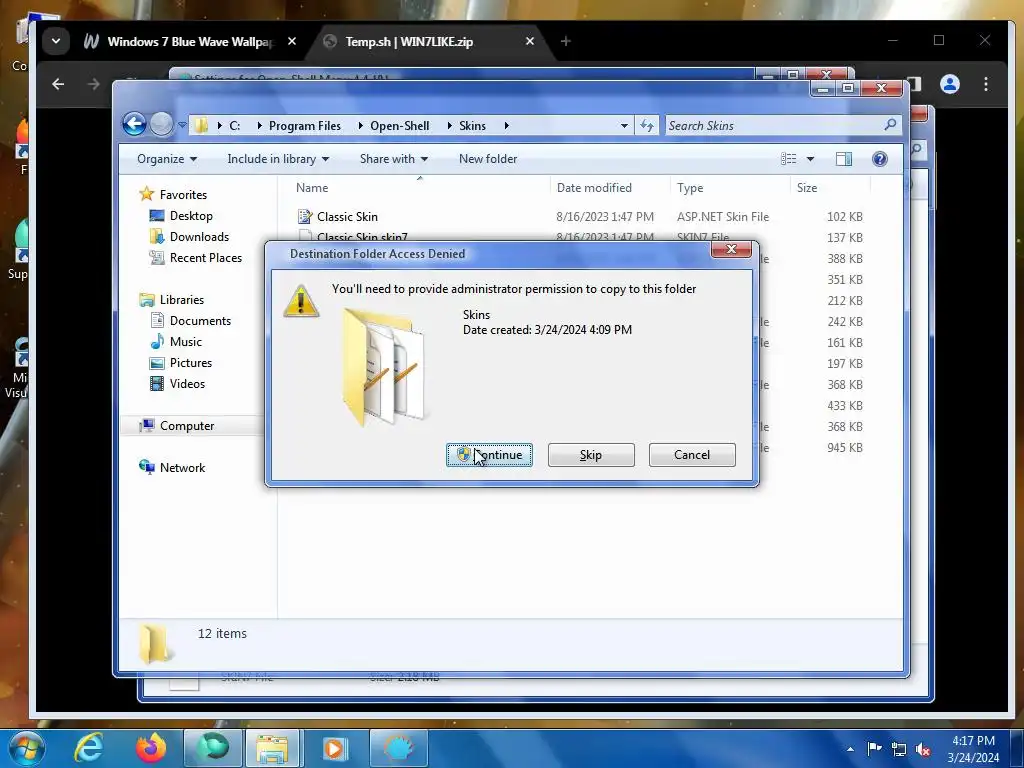
Task: Click Skip in the Access Denied dialog
Action: tap(591, 455)
